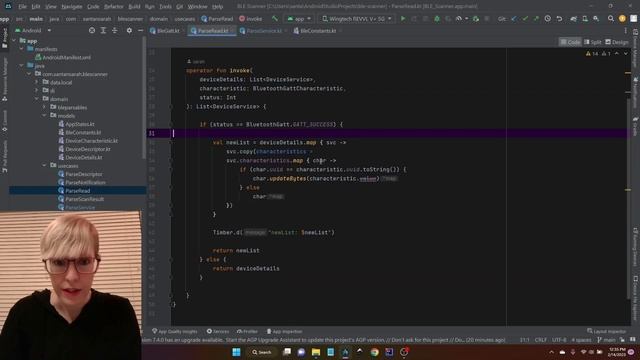Click CRLF line separator in status bar
The image size is (640, 360).
click(x=541, y=340)
